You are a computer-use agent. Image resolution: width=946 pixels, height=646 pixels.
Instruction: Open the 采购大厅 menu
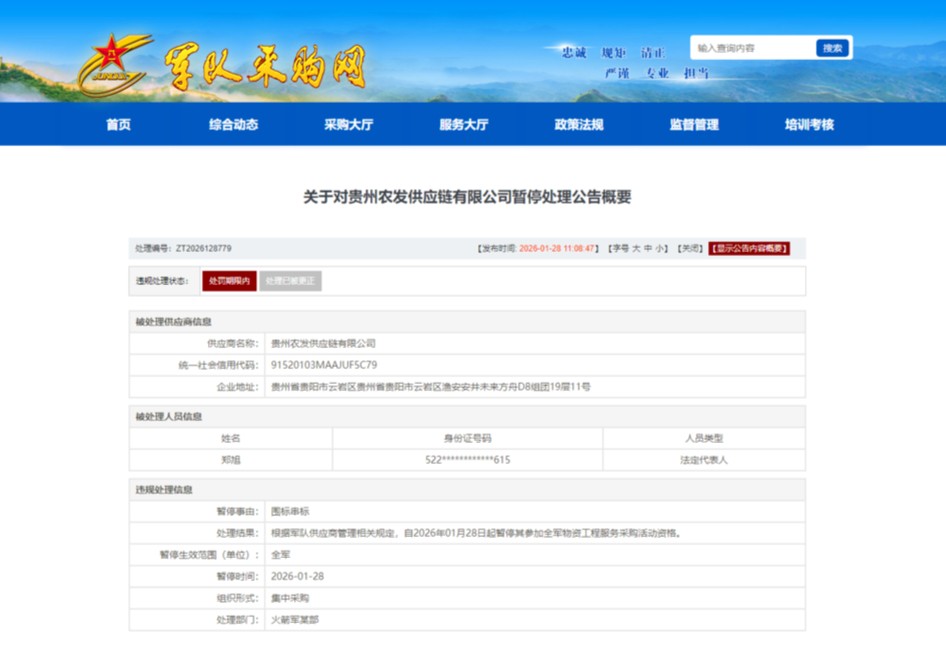(x=348, y=125)
